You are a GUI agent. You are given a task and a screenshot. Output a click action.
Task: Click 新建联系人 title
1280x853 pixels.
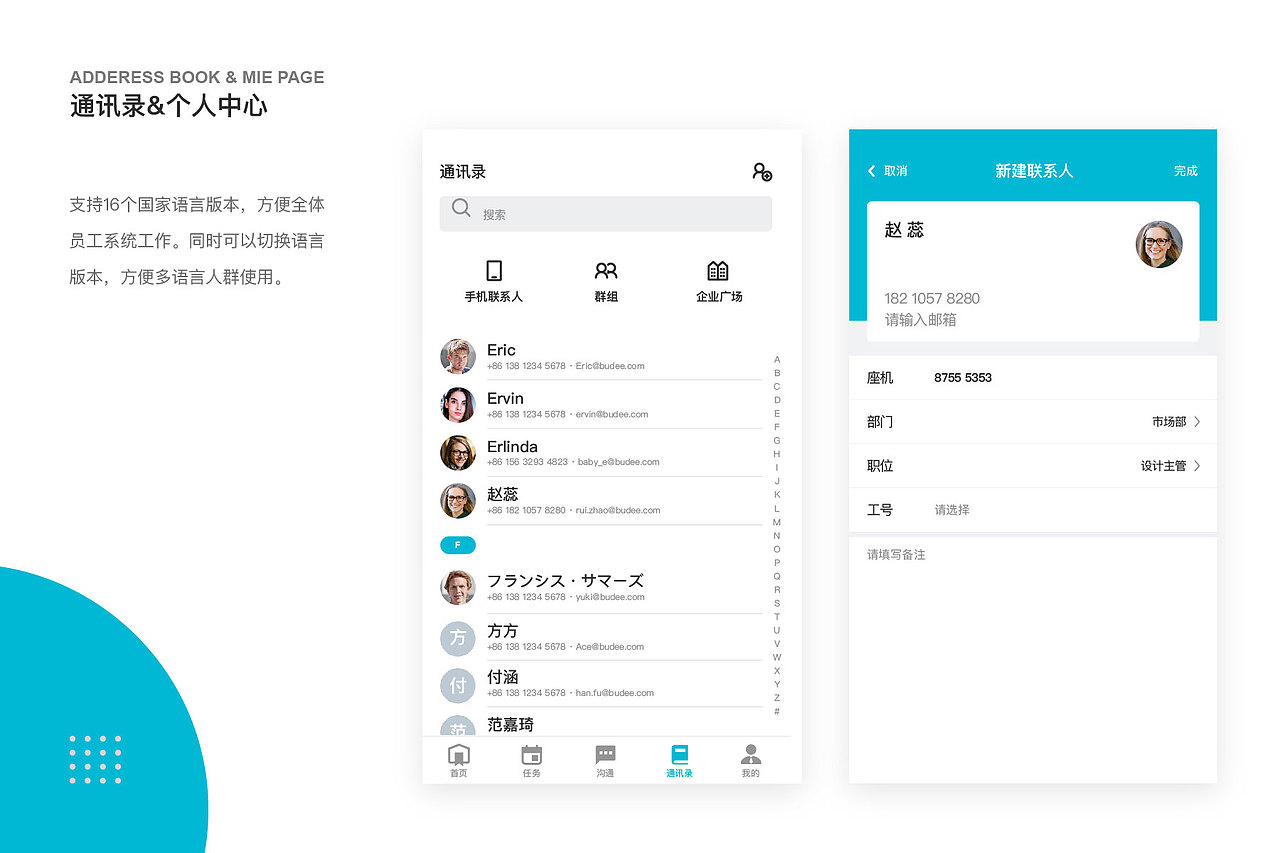(1034, 171)
